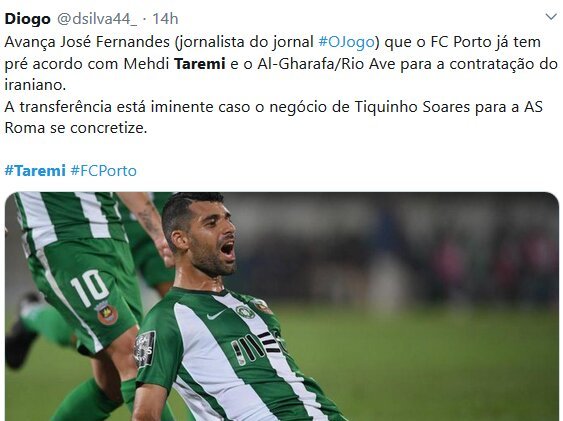Image resolution: width=563 pixels, height=421 pixels.
Task: Click the 'Roma se concretize.' line
Action: [76, 128]
